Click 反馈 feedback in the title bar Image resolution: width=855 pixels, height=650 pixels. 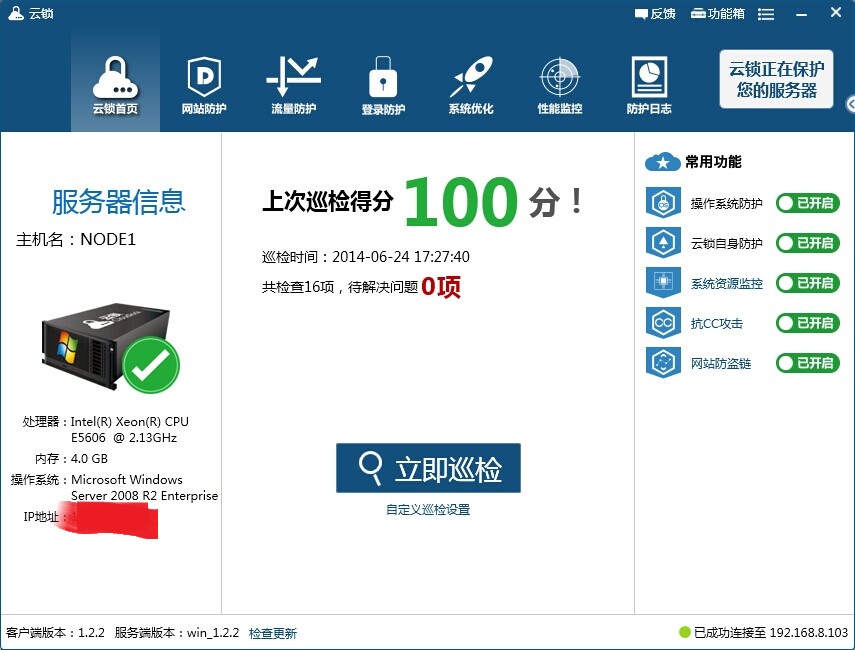655,14
